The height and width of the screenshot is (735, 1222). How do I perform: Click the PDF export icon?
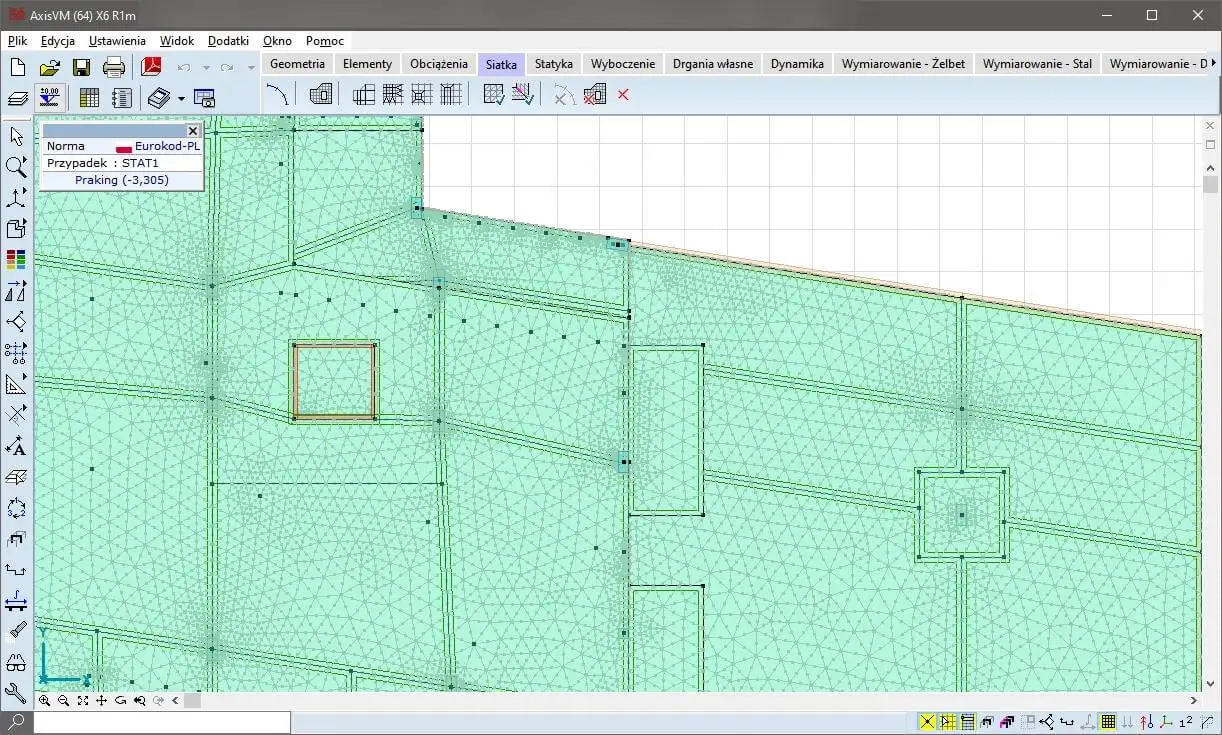[151, 68]
